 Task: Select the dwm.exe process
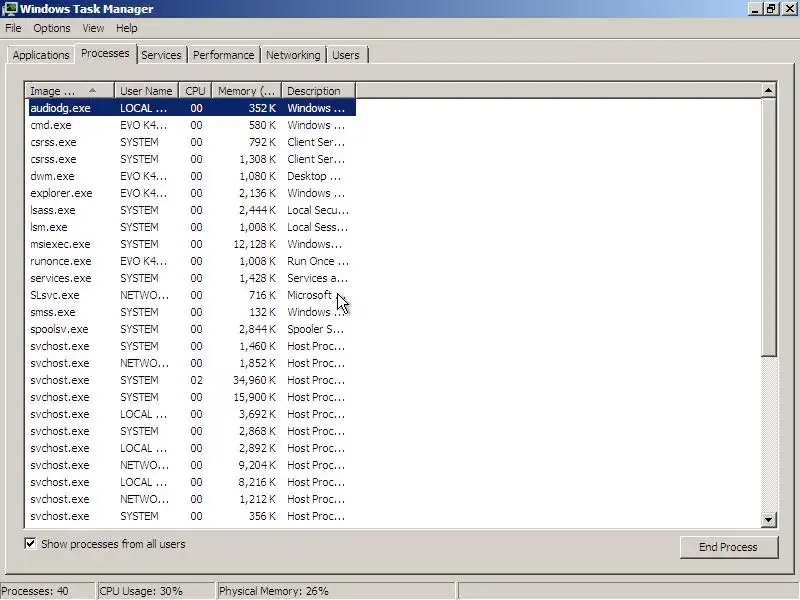pyautogui.click(x=192, y=176)
